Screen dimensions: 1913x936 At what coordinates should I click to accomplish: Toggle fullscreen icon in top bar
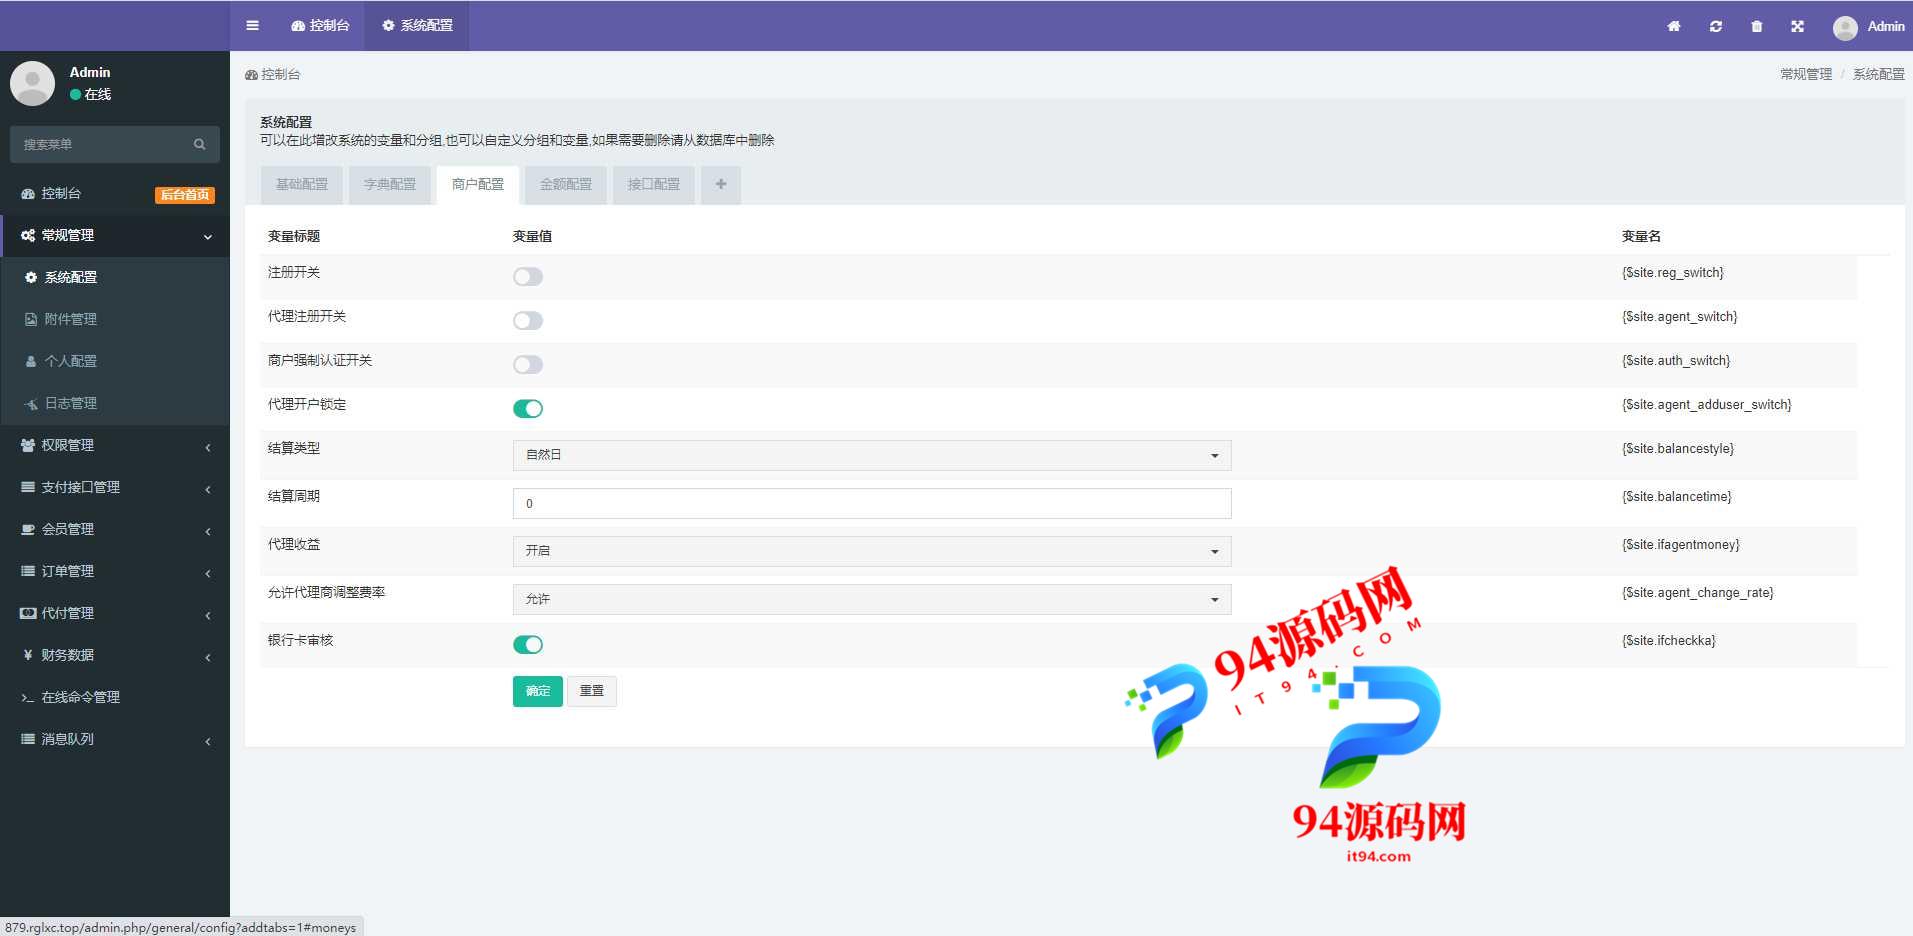click(1798, 26)
